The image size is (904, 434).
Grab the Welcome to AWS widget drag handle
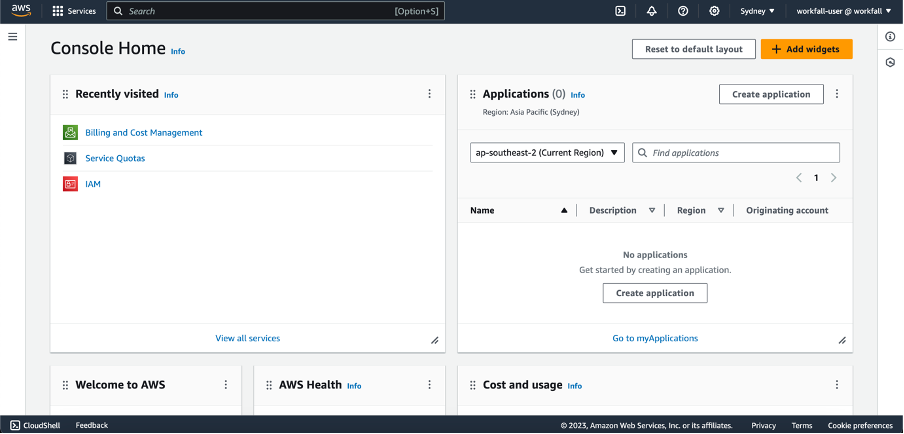point(65,385)
